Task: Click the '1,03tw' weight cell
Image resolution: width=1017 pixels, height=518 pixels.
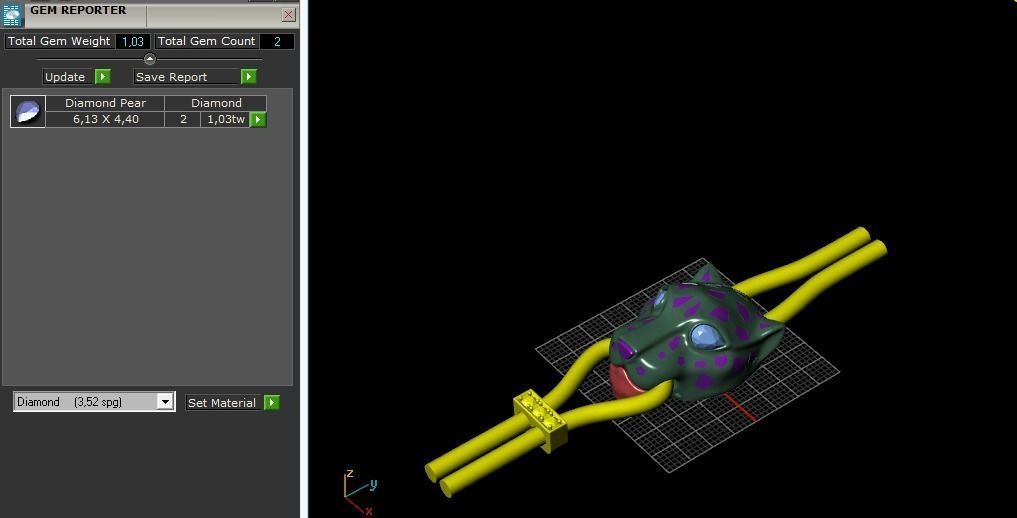Action: [x=226, y=119]
